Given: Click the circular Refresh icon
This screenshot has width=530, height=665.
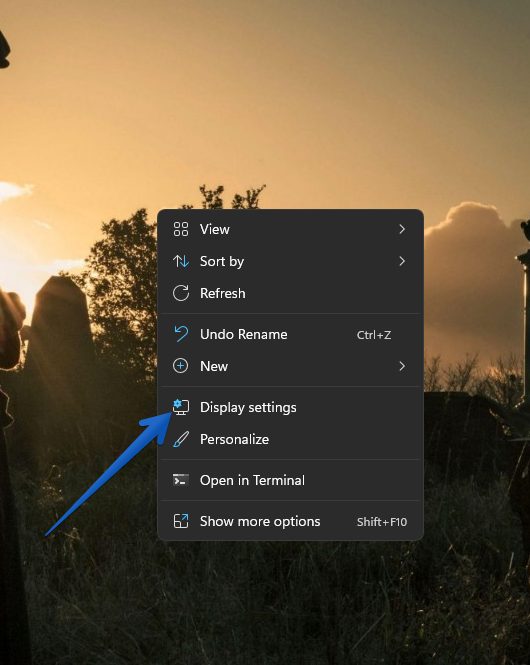Looking at the screenshot, I should 181,293.
